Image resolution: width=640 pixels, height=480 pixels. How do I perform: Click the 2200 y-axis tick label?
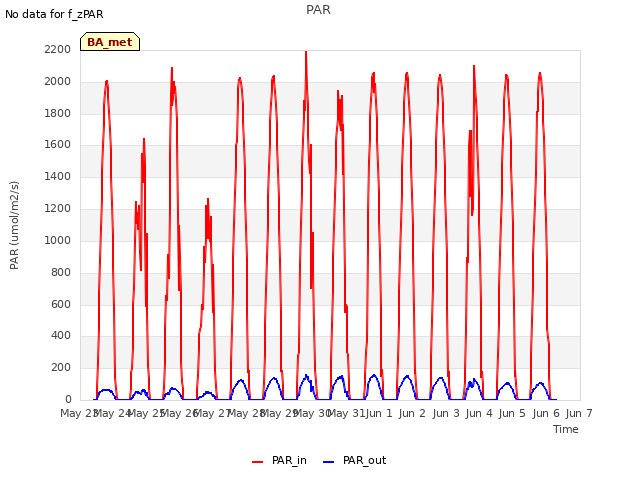[x=58, y=49]
